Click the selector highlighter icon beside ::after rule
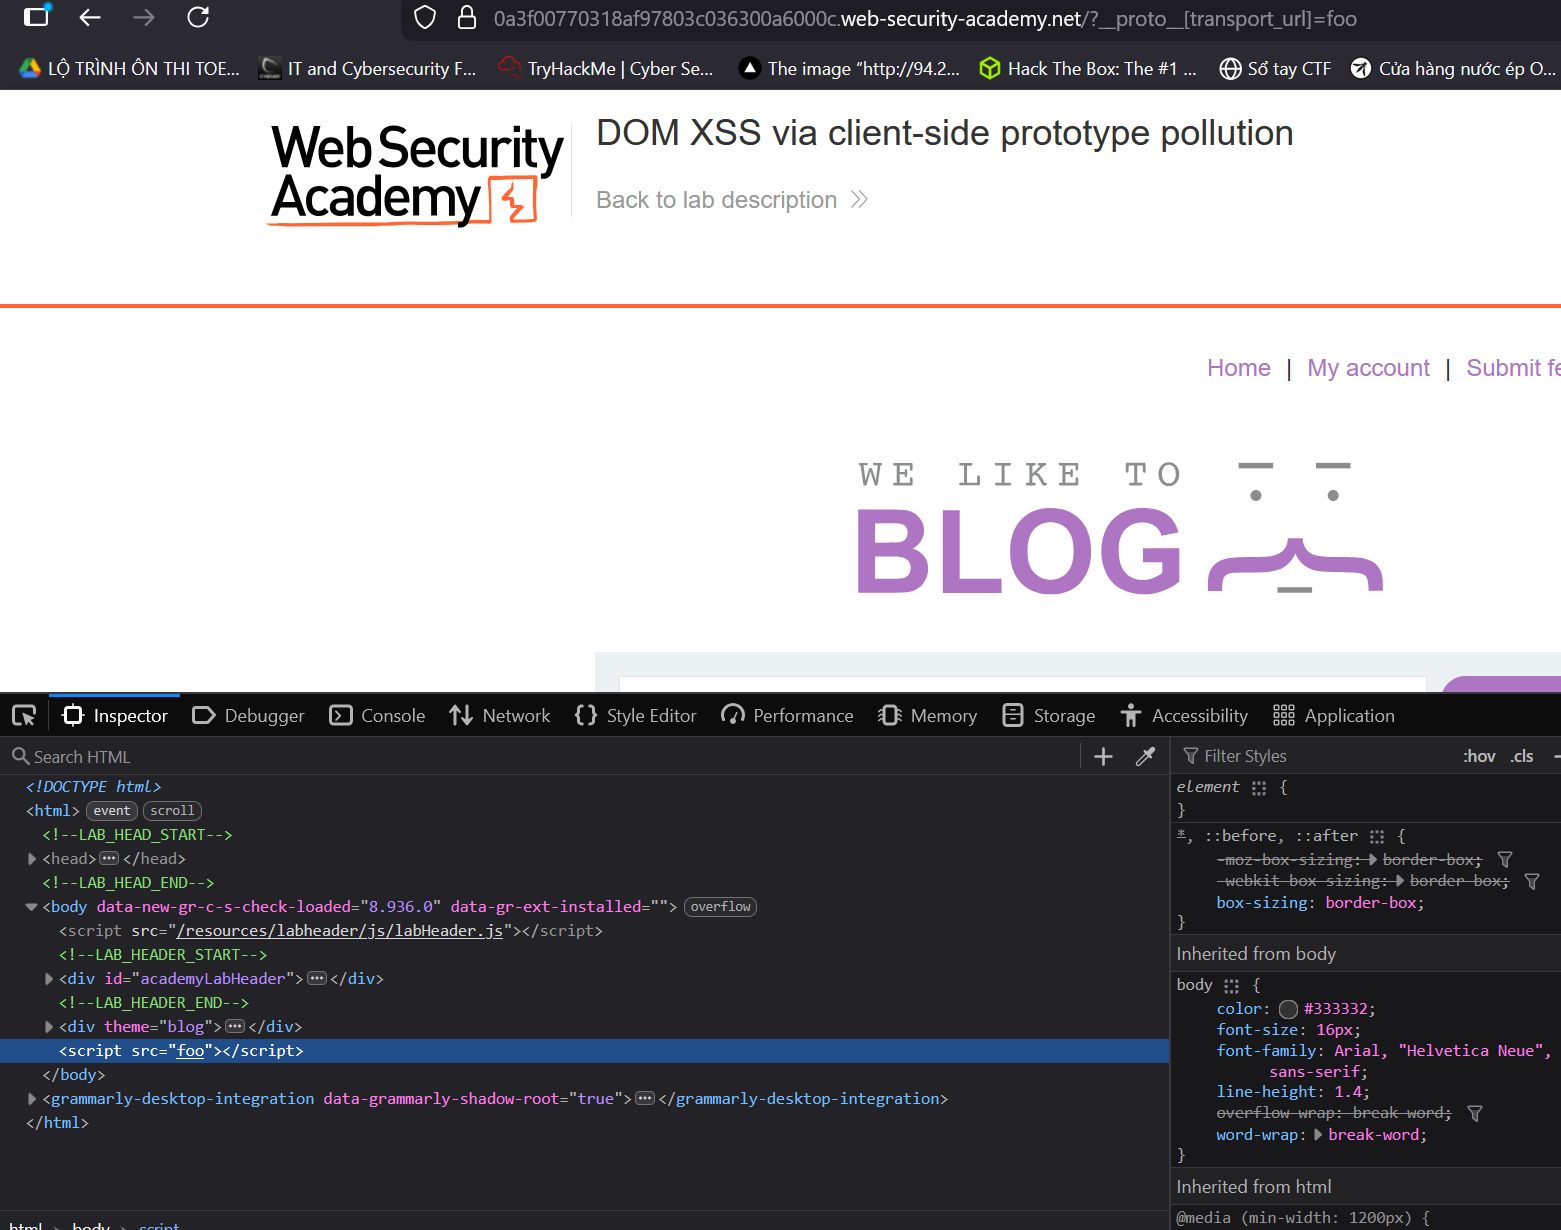The image size is (1561, 1230). click(x=1377, y=837)
